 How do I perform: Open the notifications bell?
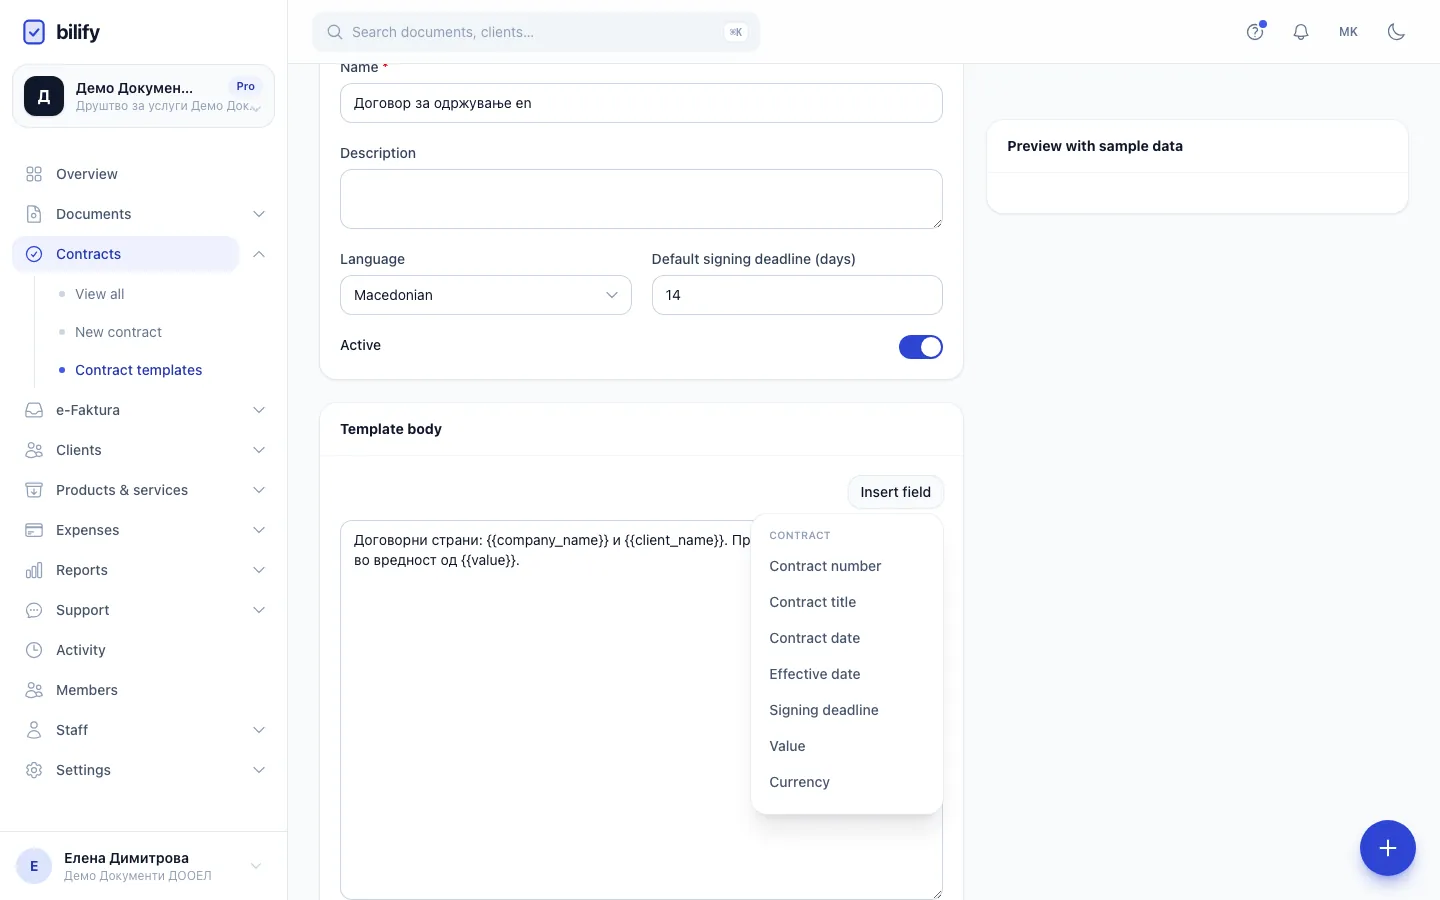pos(1301,32)
